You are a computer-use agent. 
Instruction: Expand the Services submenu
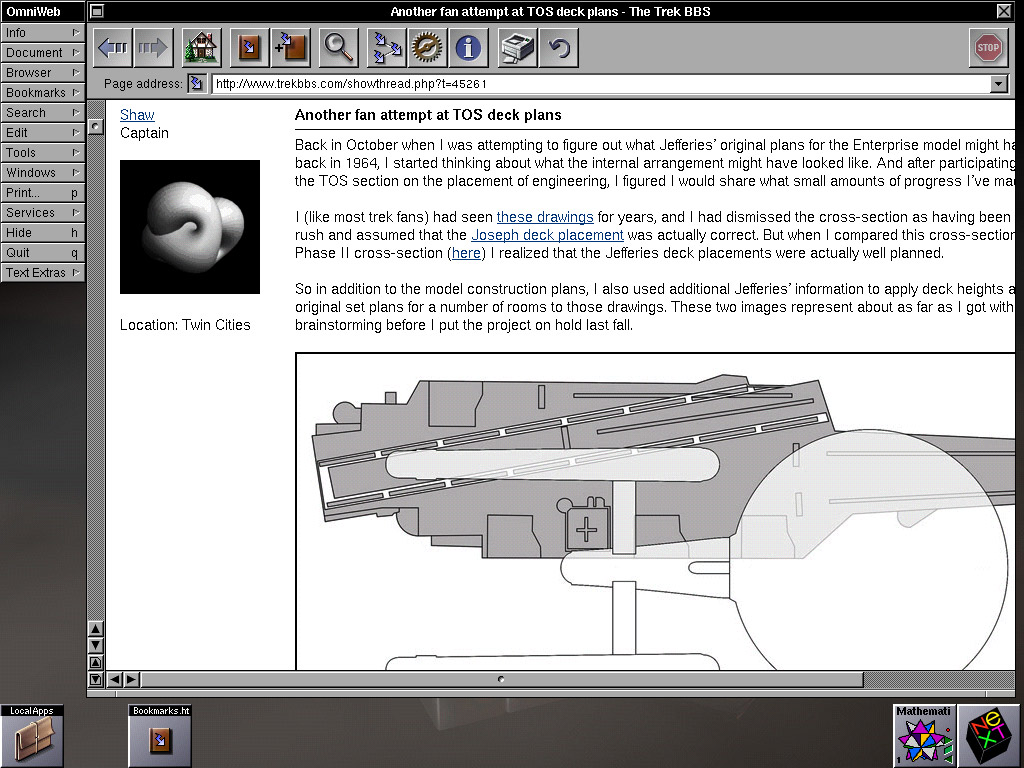coord(42,213)
